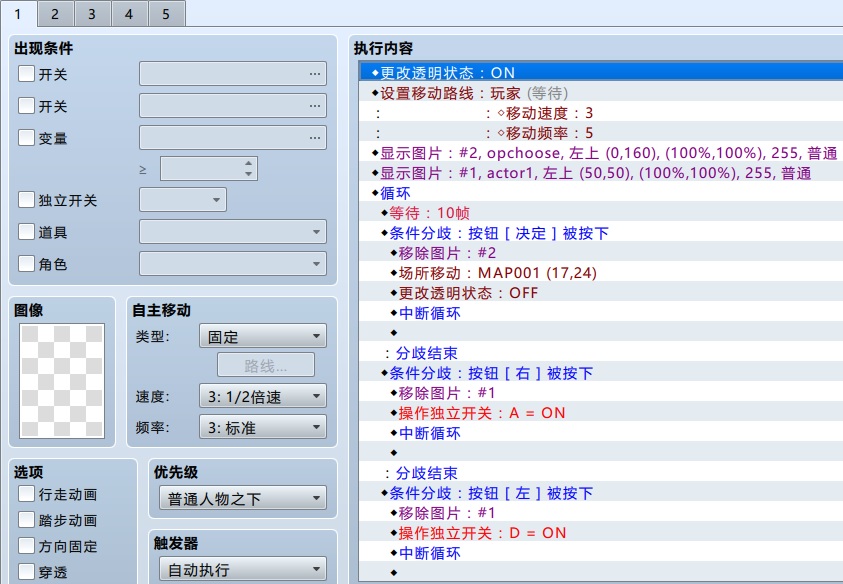Open the first 开关 selector field
This screenshot has width=843, height=584.
[x=233, y=74]
